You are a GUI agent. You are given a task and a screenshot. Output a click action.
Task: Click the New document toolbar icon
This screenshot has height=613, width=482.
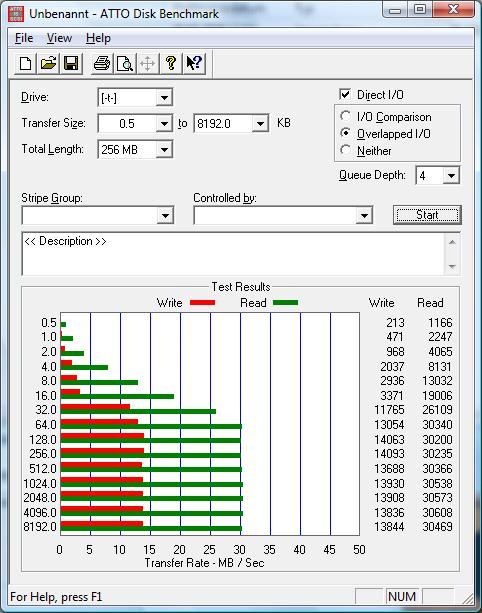click(x=25, y=63)
